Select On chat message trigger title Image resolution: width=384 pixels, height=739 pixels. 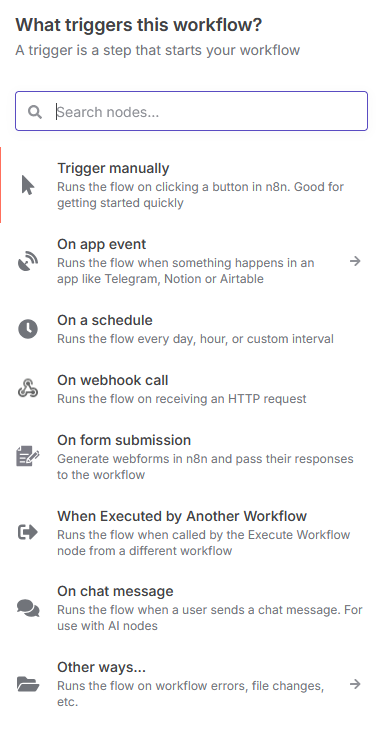[x=115, y=591]
